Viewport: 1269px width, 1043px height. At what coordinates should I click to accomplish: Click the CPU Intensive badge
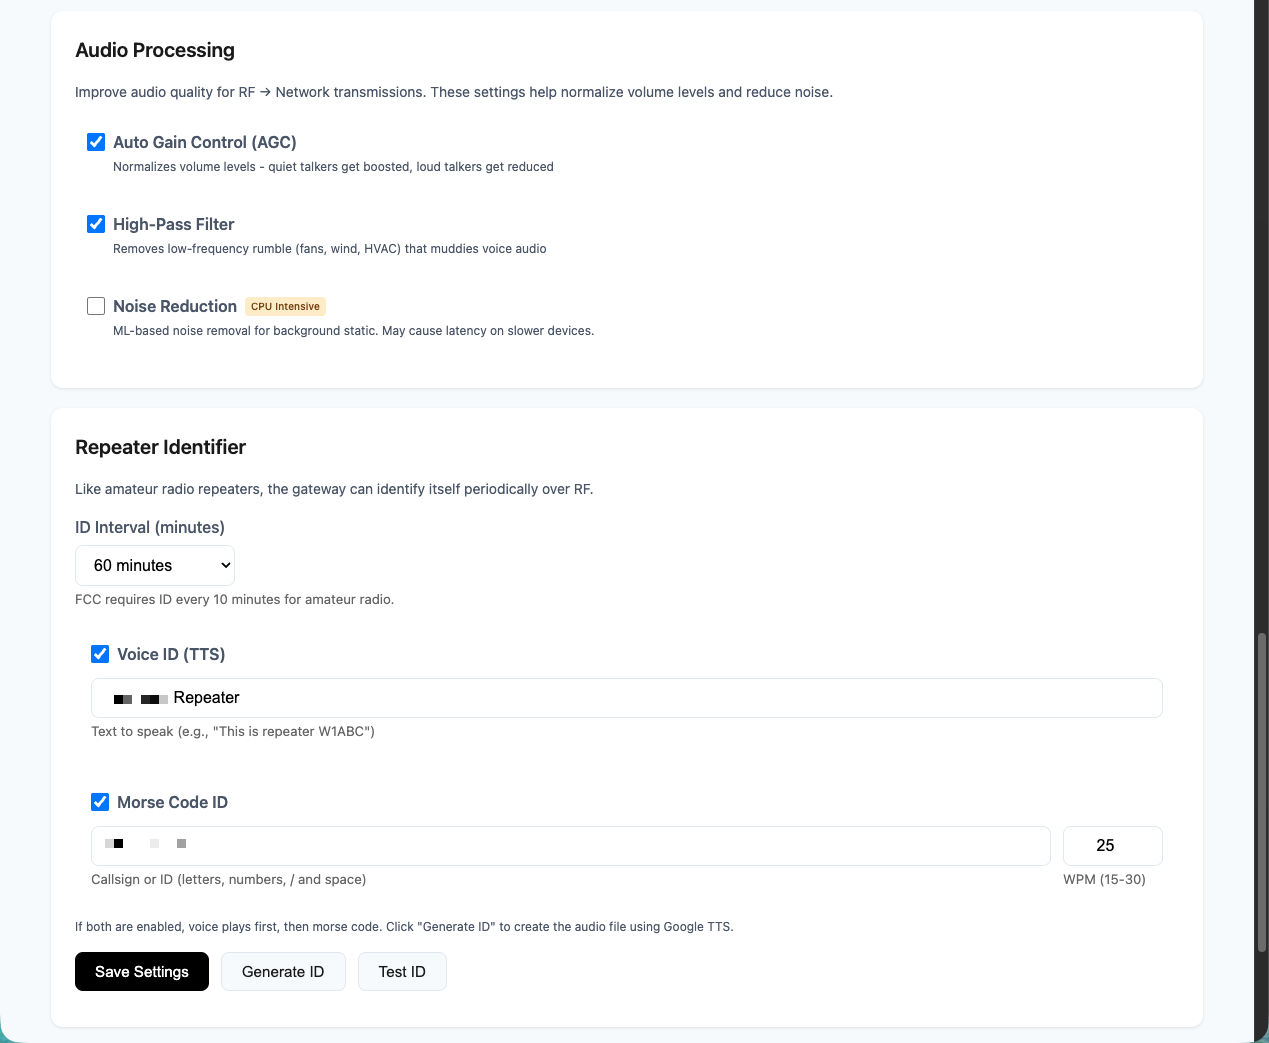(x=285, y=307)
